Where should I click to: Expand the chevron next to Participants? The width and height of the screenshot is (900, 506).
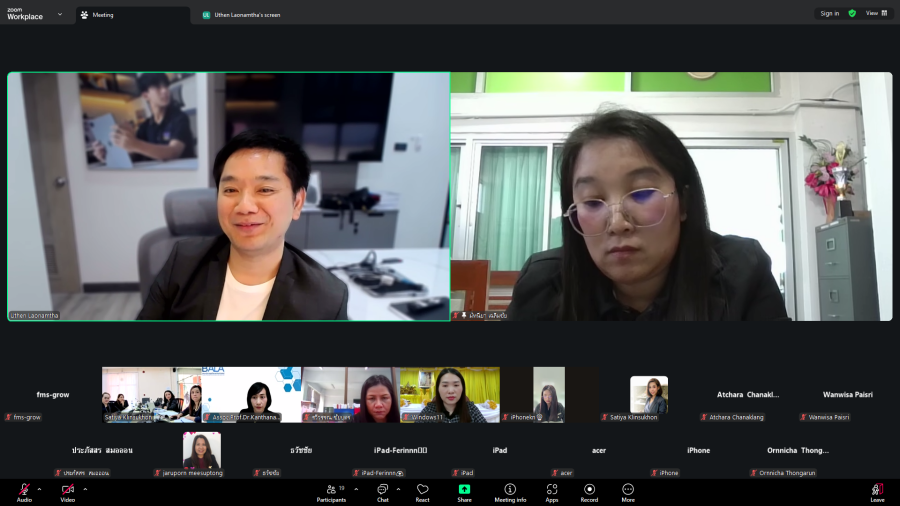pos(356,489)
